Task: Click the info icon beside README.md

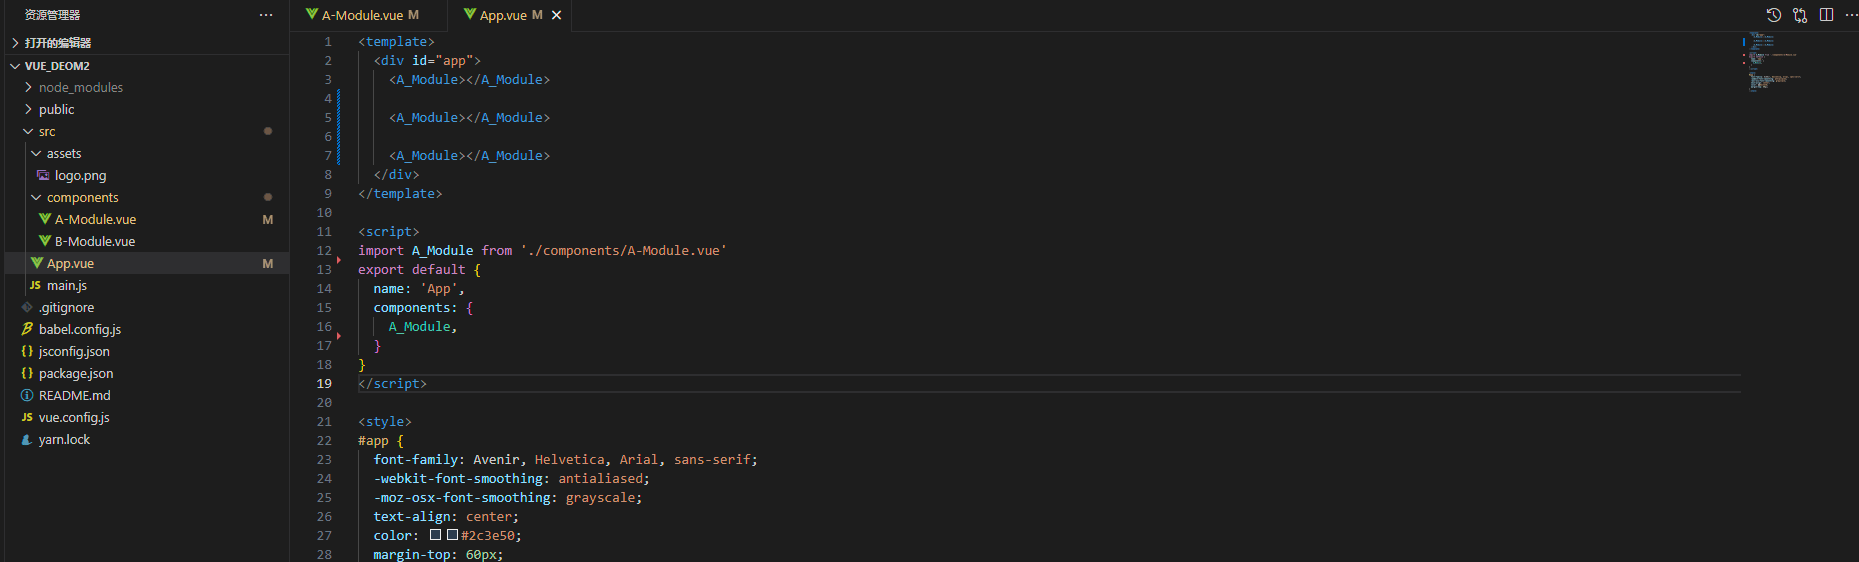Action: 27,395
